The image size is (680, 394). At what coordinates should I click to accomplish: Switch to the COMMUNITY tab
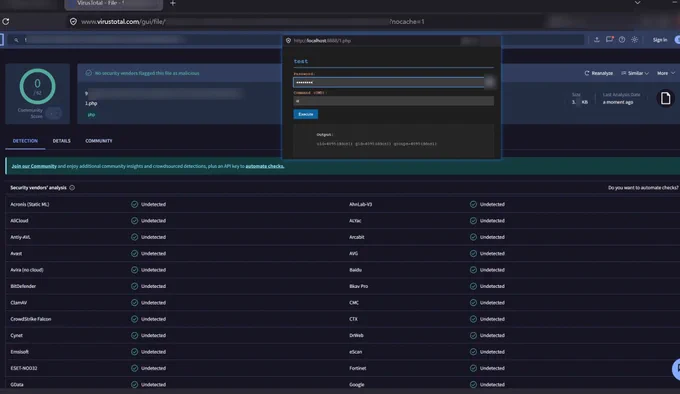point(99,141)
